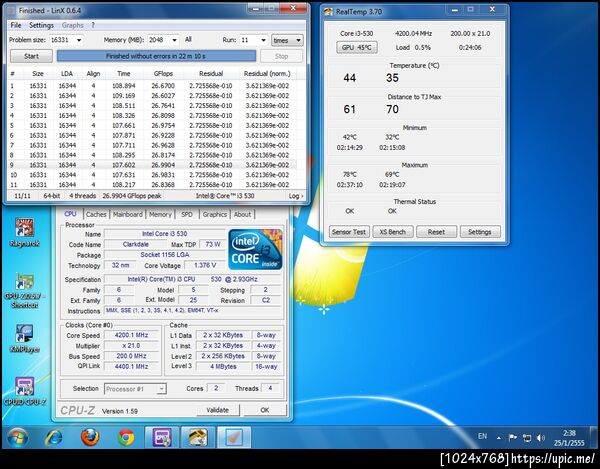
Task: Open the volume speaker tray icon
Action: click(x=541, y=438)
